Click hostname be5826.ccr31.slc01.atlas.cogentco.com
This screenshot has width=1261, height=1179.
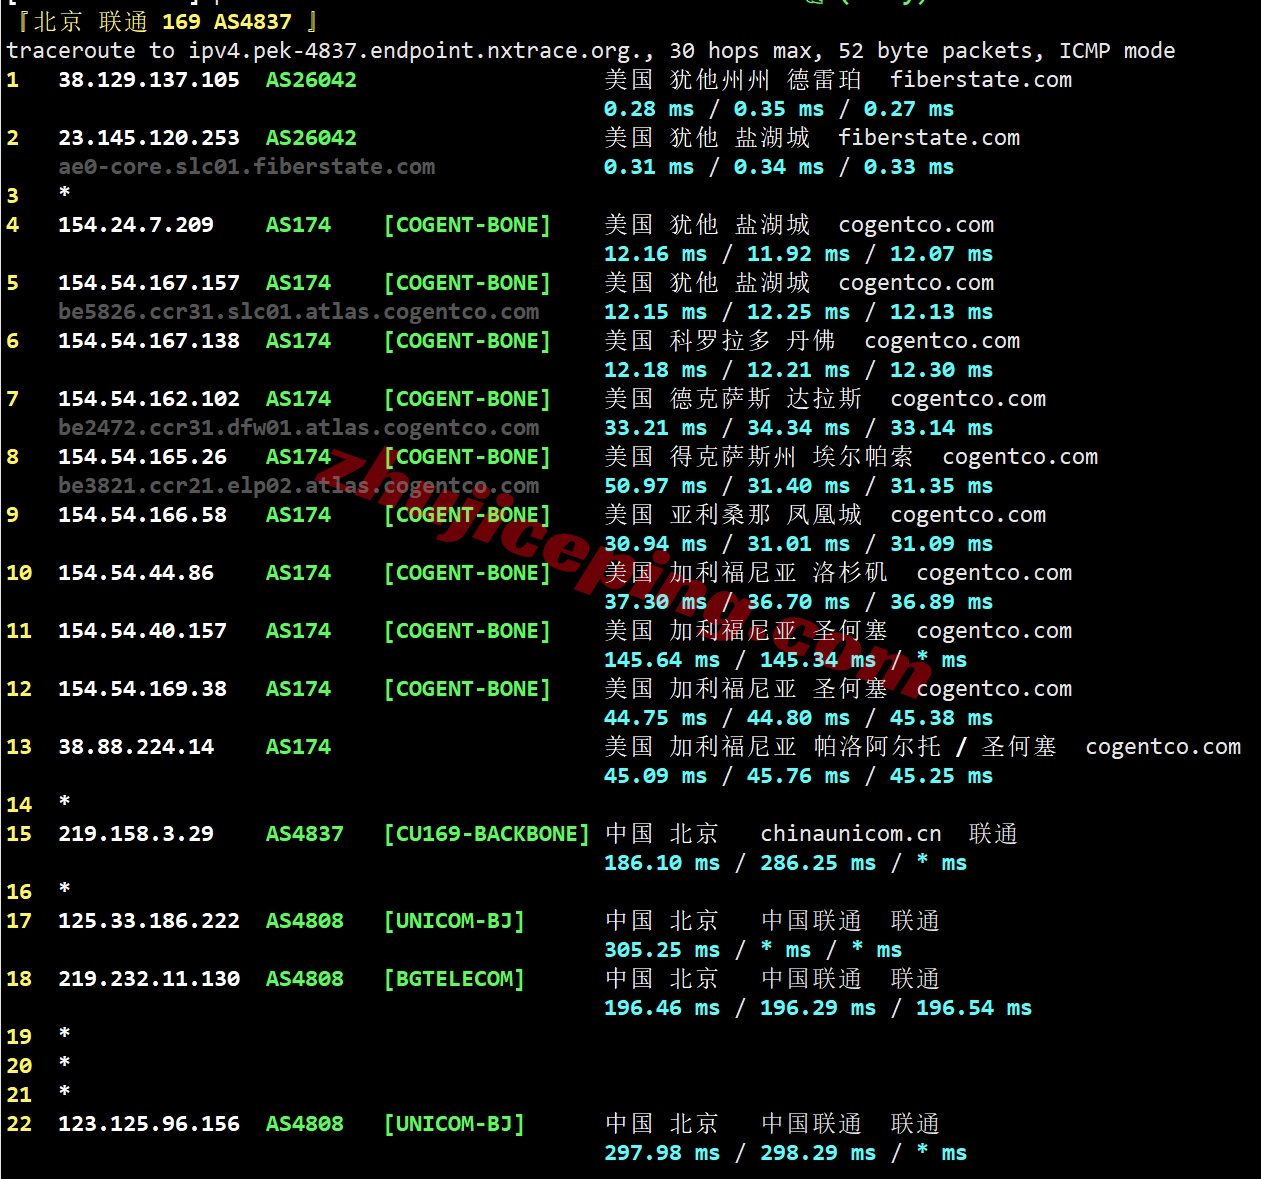[299, 312]
